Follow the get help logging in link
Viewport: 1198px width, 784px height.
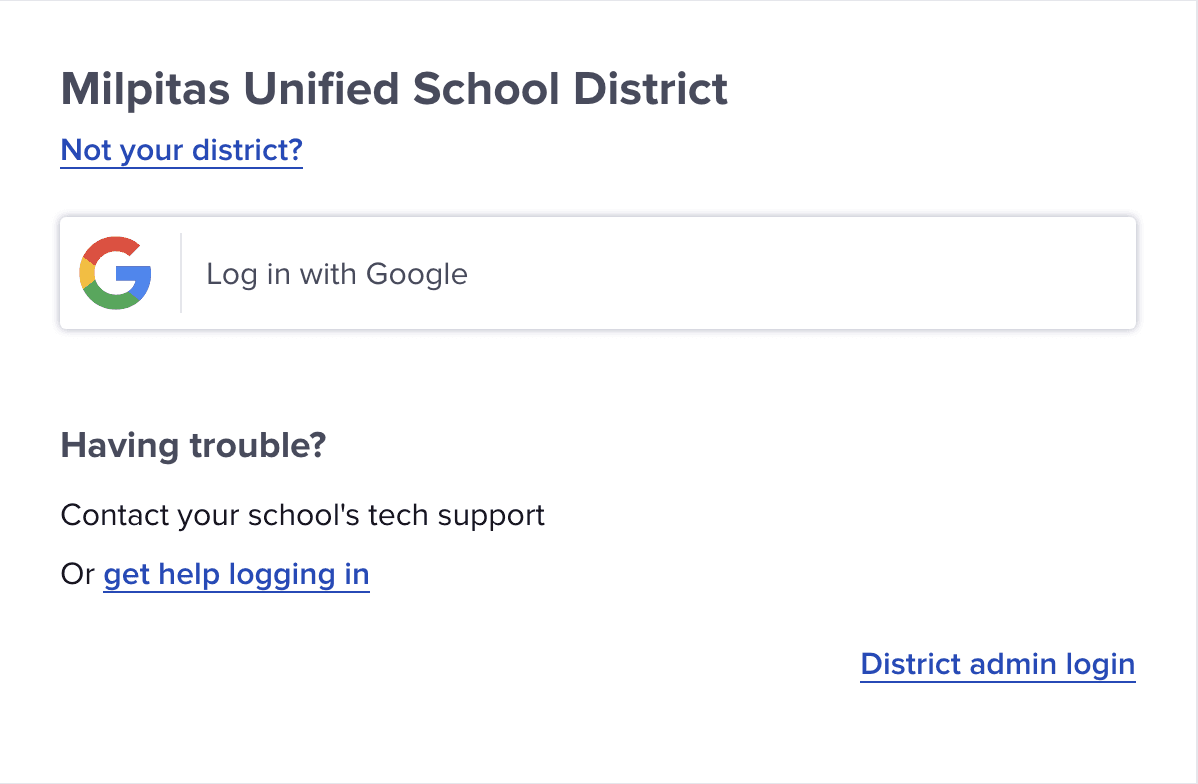[236, 575]
